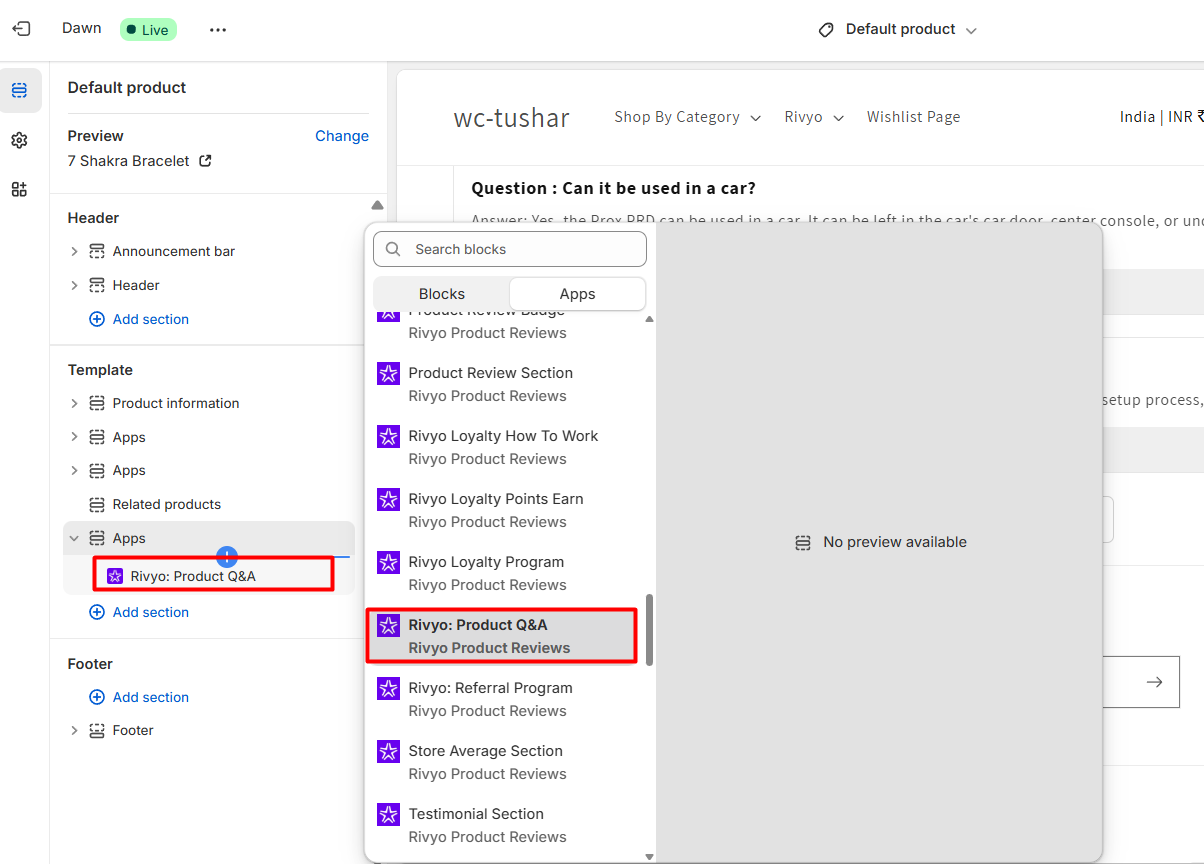This screenshot has height=864, width=1204.
Task: Click the Dawn theme name
Action: tap(82, 28)
